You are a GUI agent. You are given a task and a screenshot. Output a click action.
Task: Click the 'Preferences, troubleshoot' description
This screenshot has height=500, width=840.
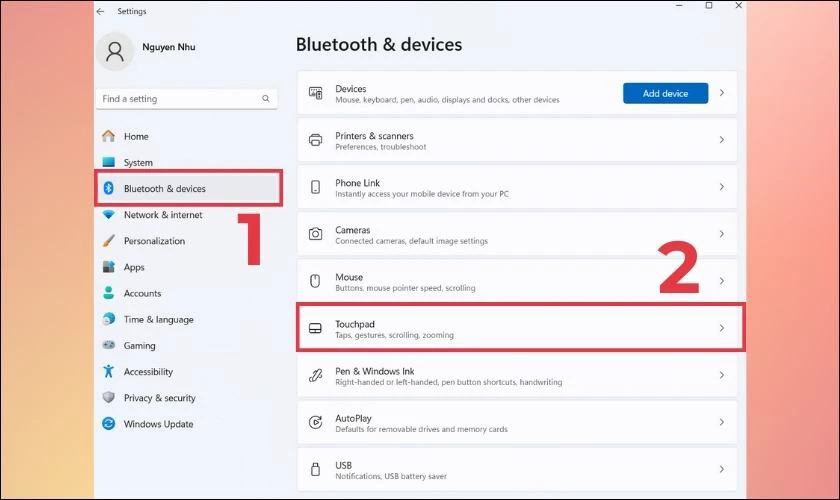(x=381, y=147)
